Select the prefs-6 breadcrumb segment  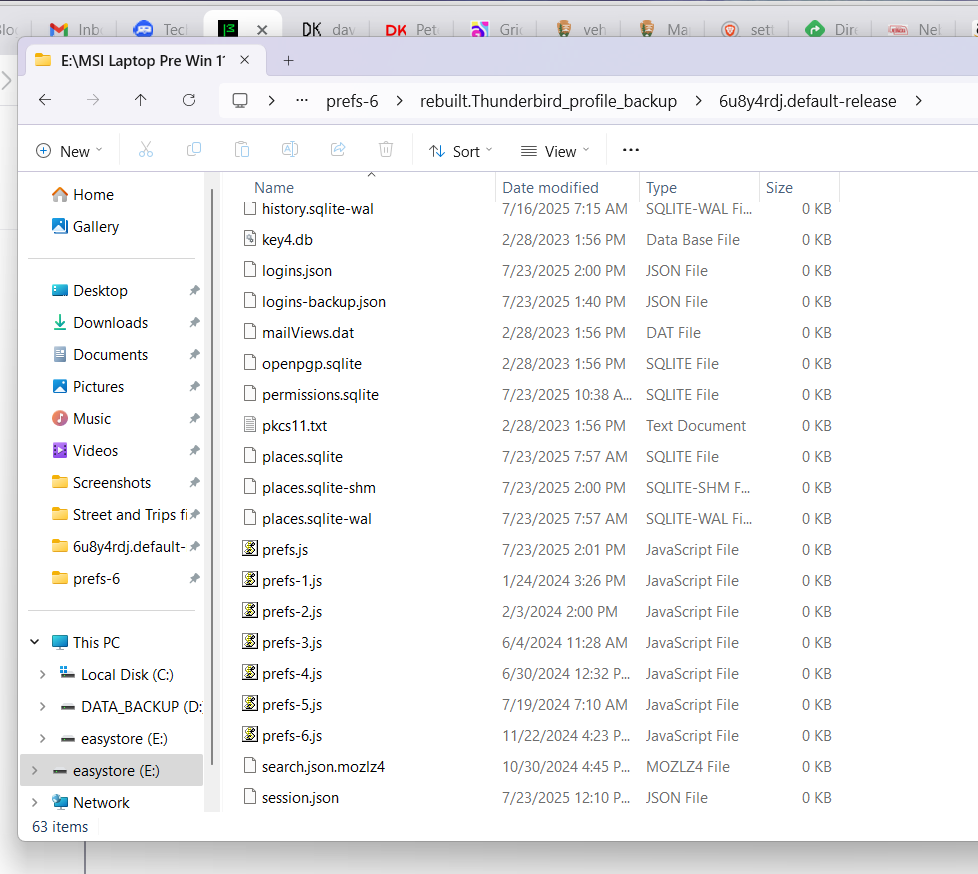click(352, 101)
